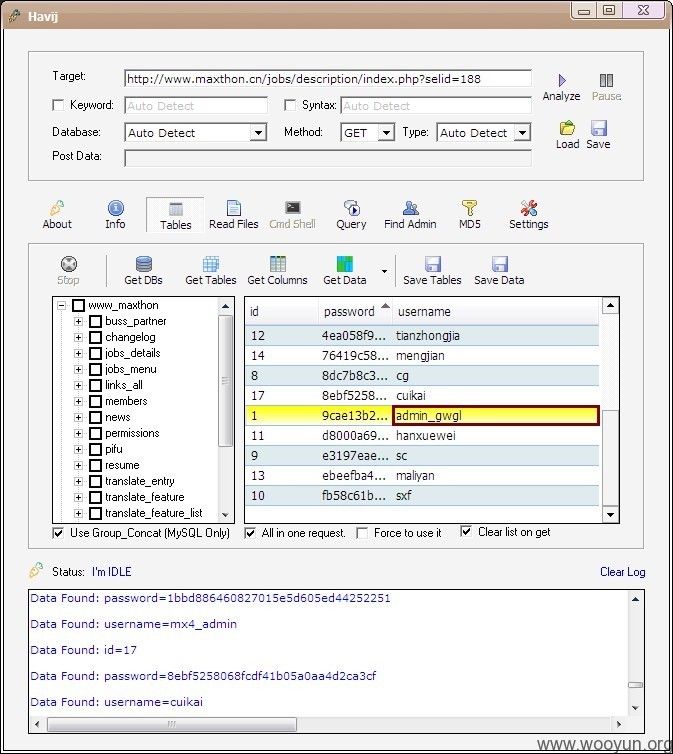Select the admin_gwgl username cell
673x754 pixels.
click(x=496, y=415)
